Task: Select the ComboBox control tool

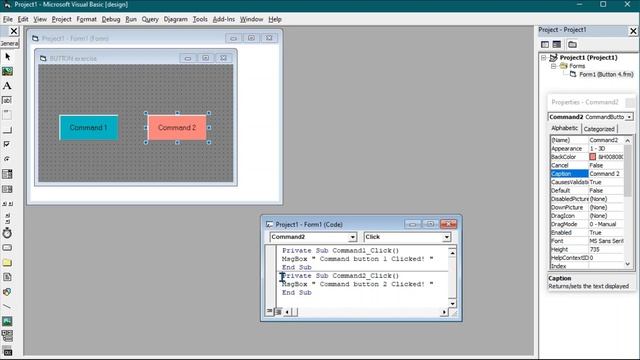Action: pos(7,174)
